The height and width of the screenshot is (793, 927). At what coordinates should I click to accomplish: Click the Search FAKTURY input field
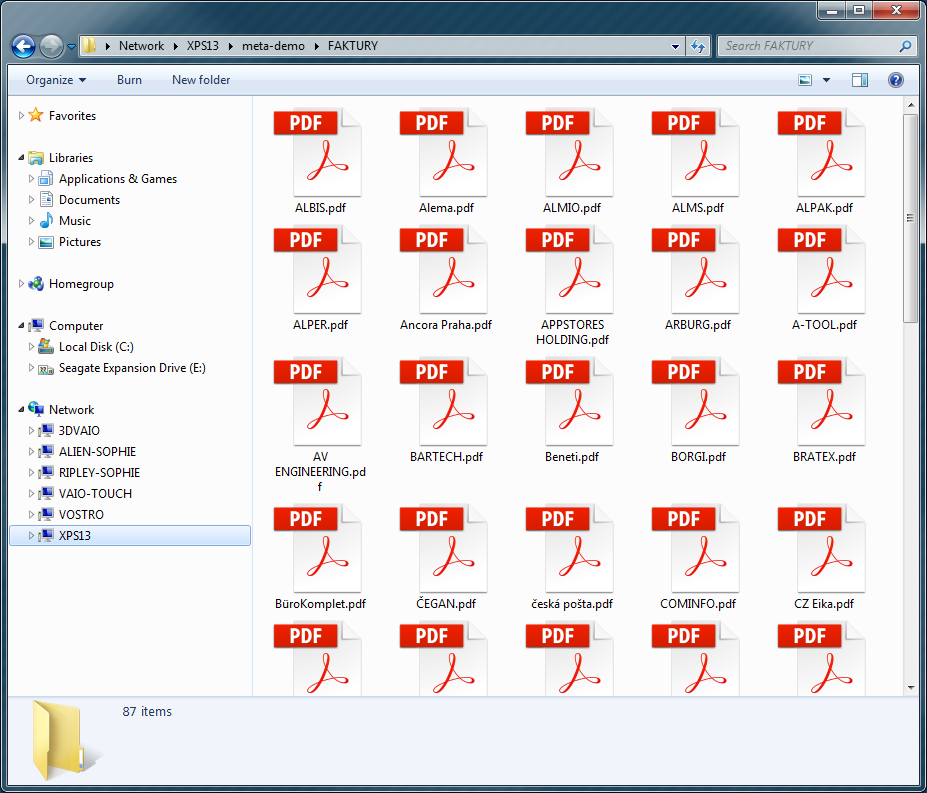point(808,46)
